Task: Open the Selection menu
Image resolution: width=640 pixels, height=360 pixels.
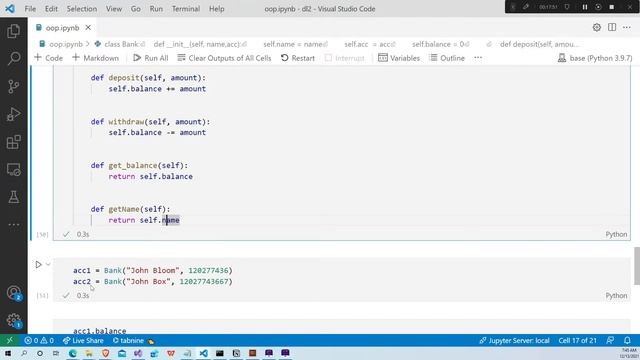Action: 82,9
